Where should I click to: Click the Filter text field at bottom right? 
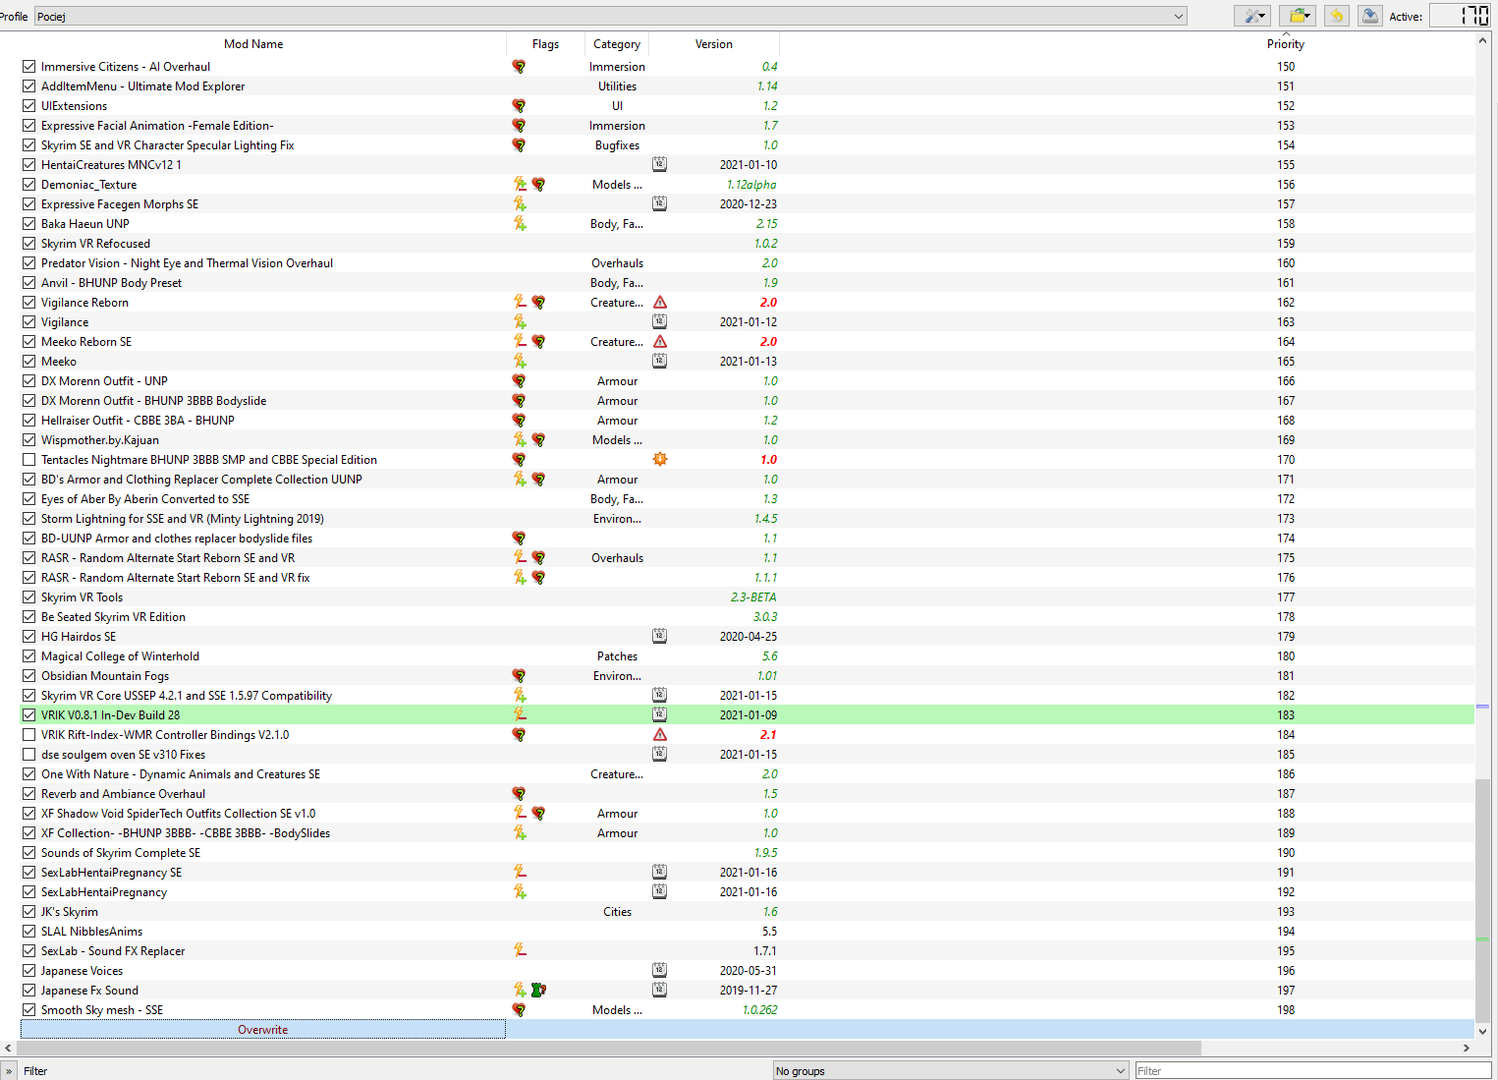pyautogui.click(x=1315, y=1071)
